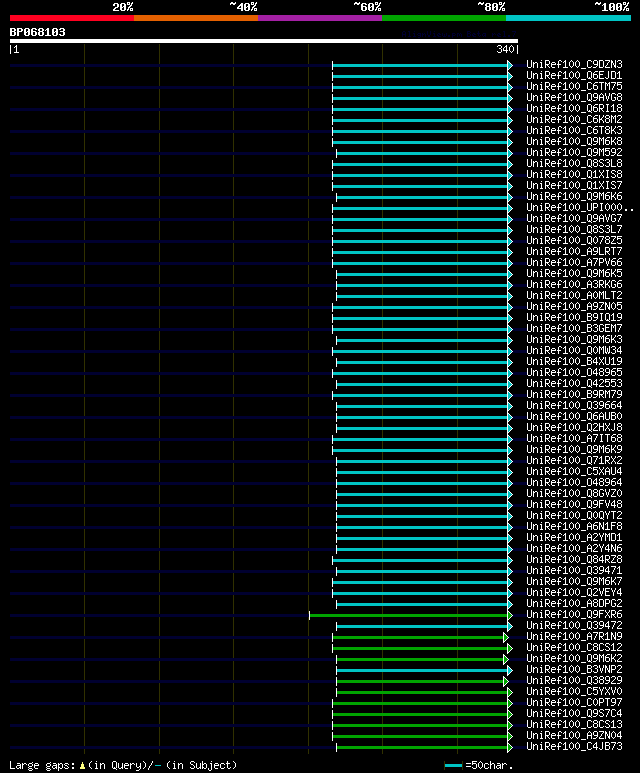The height and width of the screenshot is (773, 640).
Task: Click the purple ~60% legend segment
Action: [x=320, y=18]
